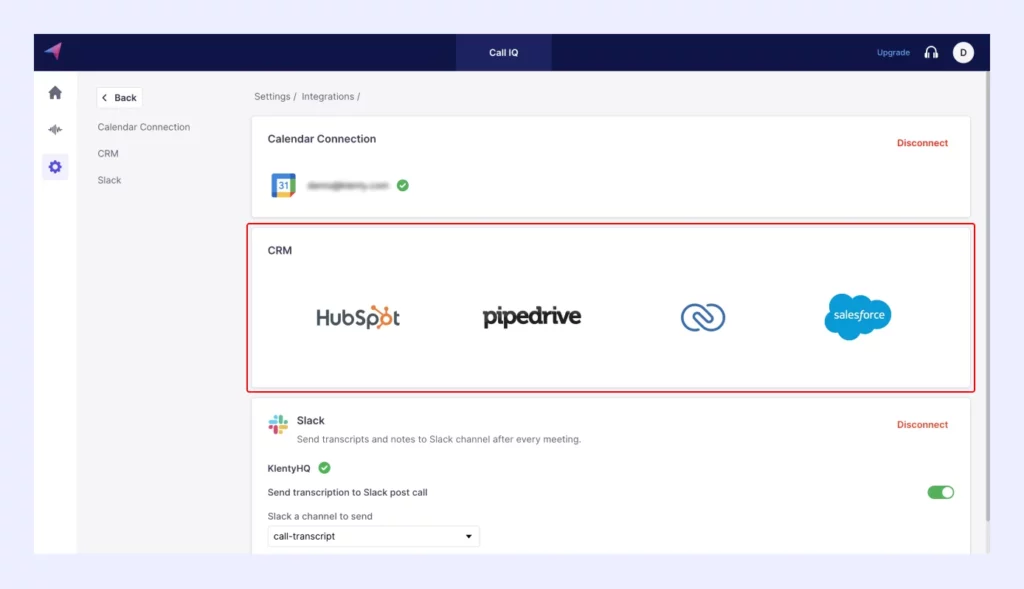Click the Google Calendar icon
The image size is (1024, 589).
point(283,185)
